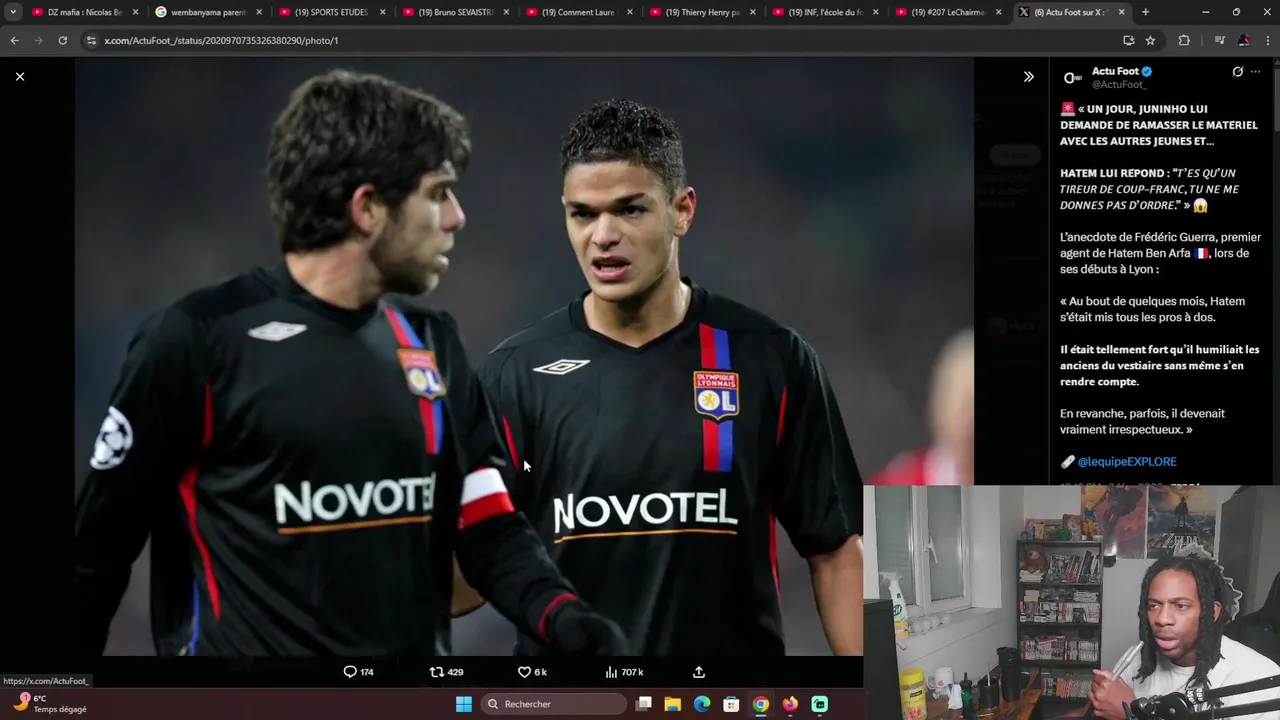Open a new browser tab
1280x720 pixels.
1145,12
